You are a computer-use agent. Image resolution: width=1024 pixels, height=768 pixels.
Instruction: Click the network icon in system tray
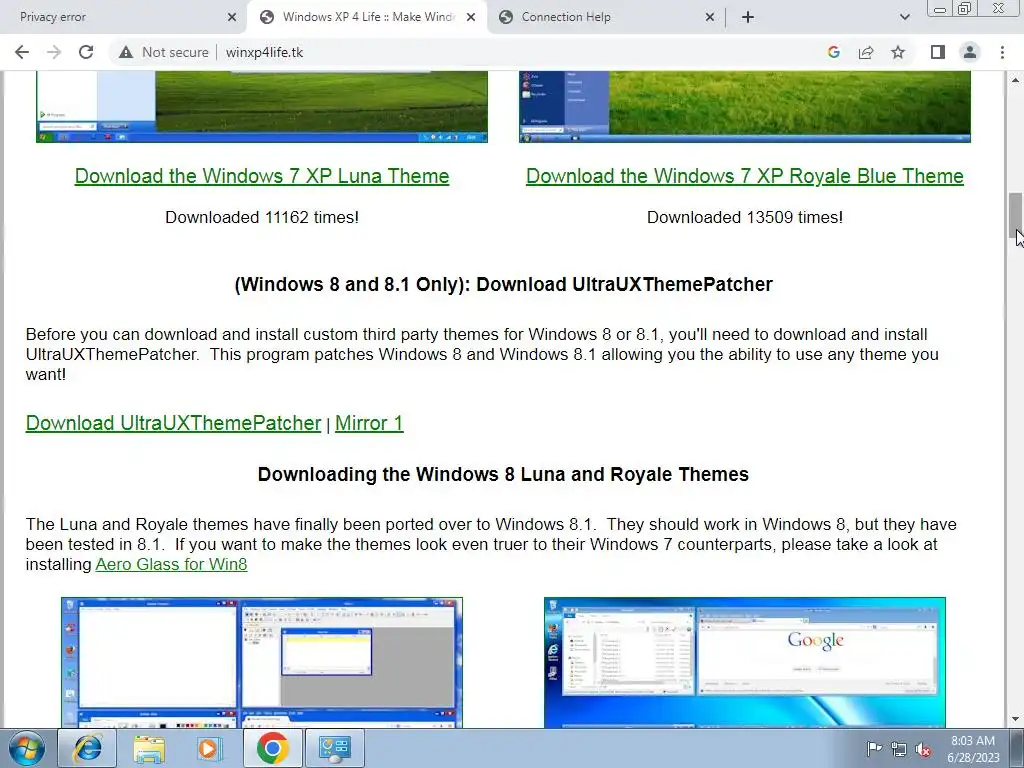pos(899,749)
